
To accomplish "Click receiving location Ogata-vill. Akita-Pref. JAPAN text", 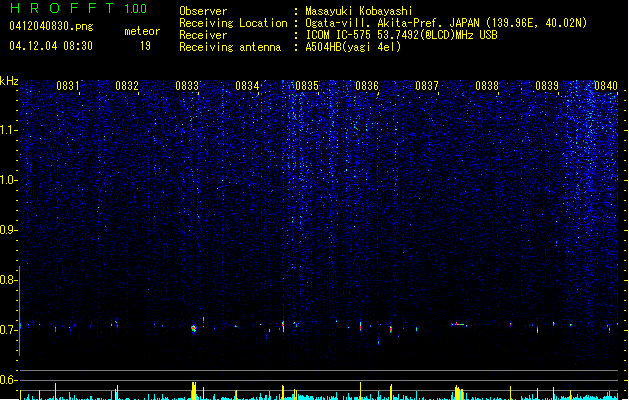I will [446, 23].
